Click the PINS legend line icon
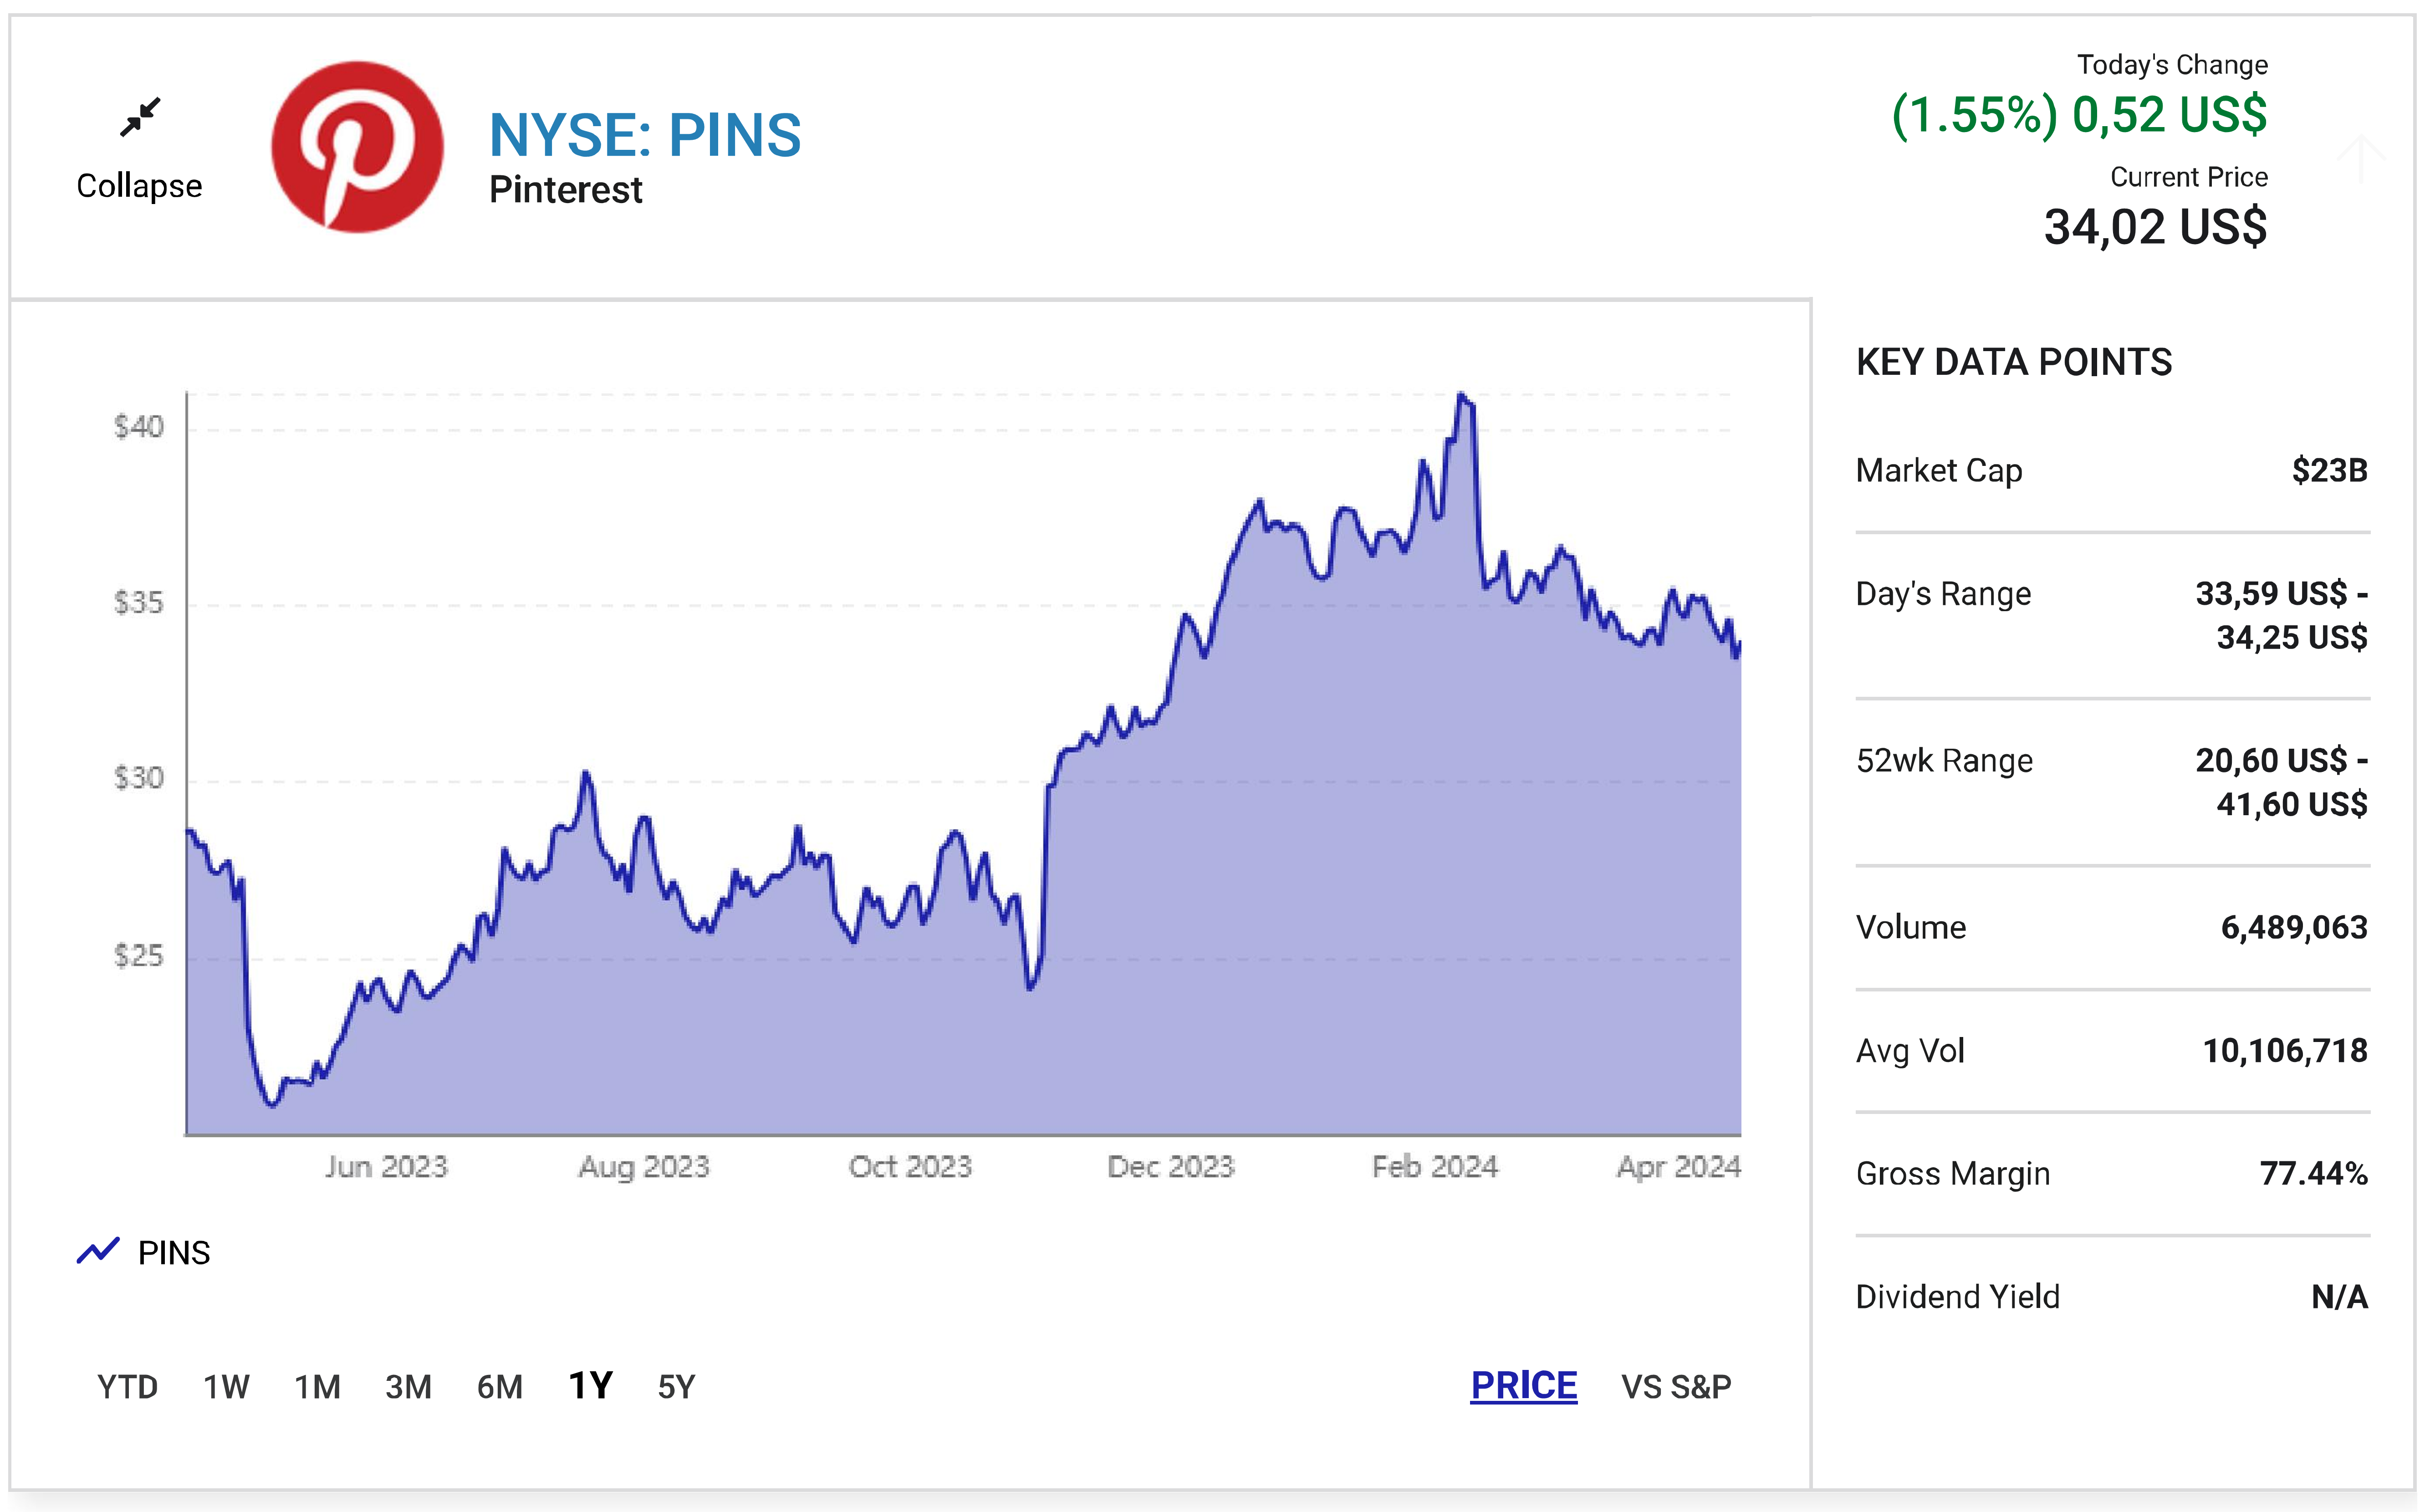The width and height of the screenshot is (2430, 1512). click(x=98, y=1251)
